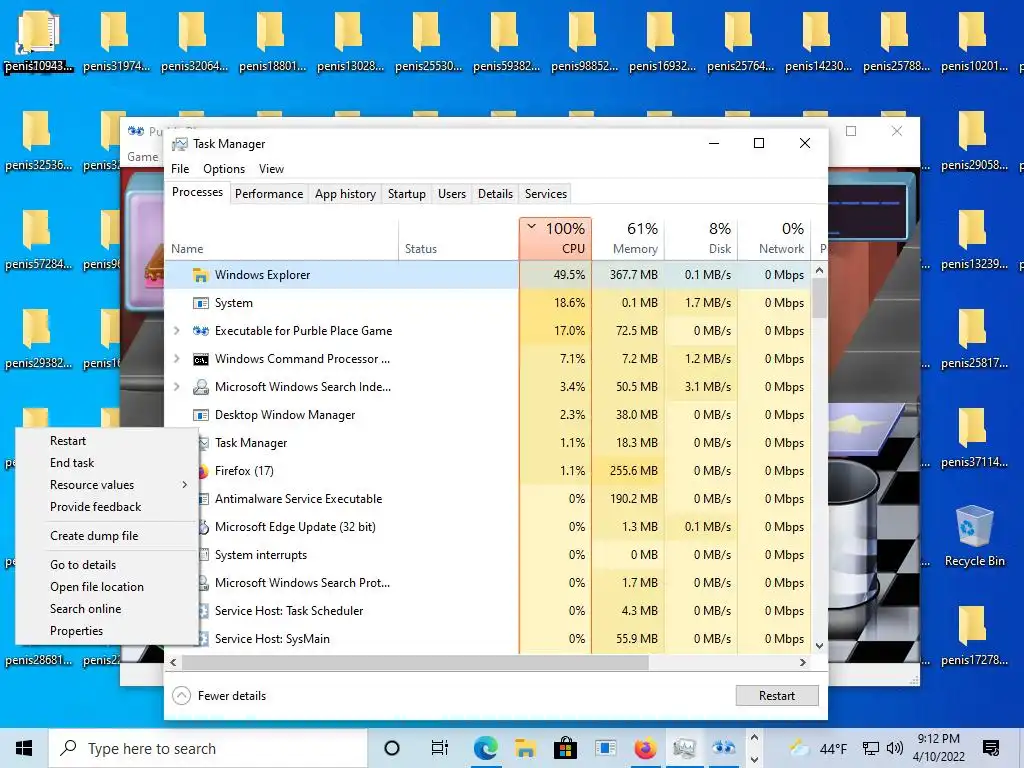The height and width of the screenshot is (768, 1024).
Task: Click the vertical scrollbar down arrow
Action: coord(820,646)
